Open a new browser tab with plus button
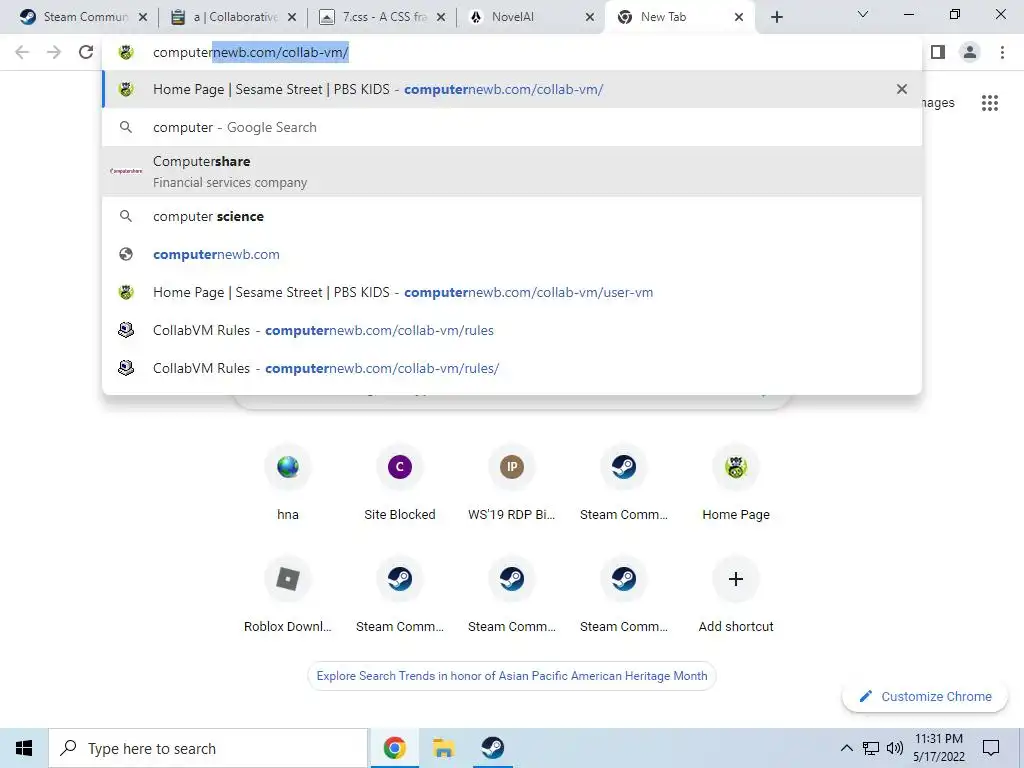This screenshot has height=768, width=1024. (x=776, y=17)
